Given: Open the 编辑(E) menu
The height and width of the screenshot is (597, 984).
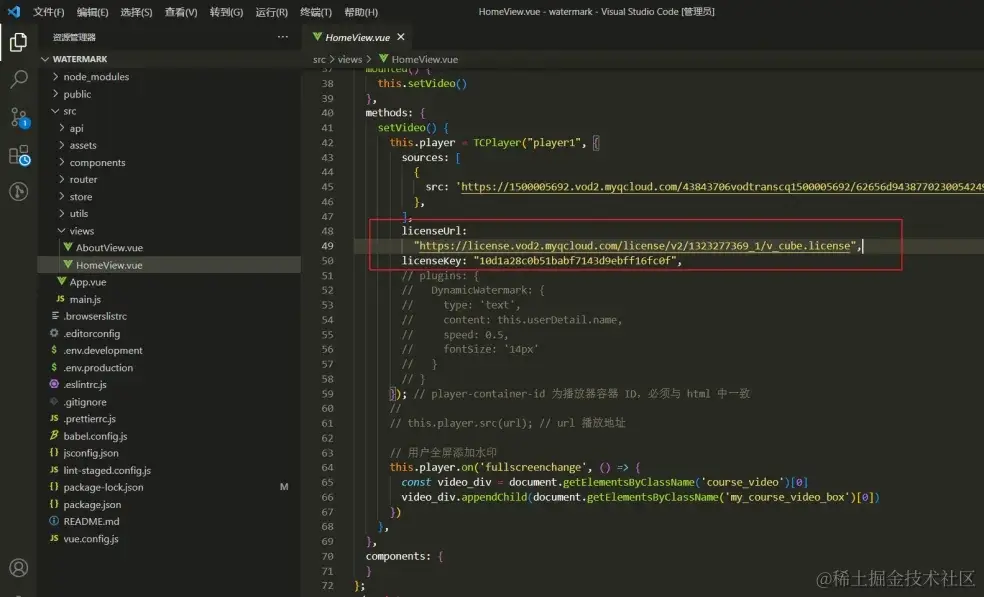Looking at the screenshot, I should pyautogui.click(x=92, y=12).
